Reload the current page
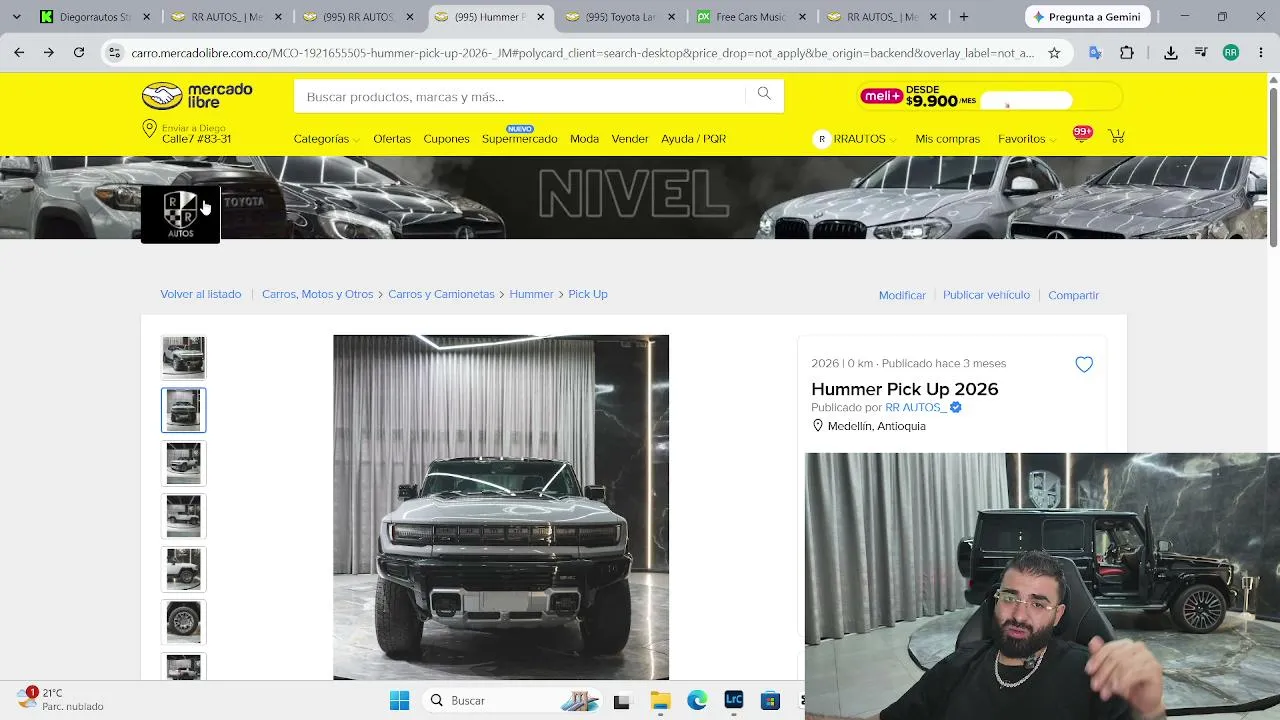Screen dimensions: 1280x720 (79, 53)
